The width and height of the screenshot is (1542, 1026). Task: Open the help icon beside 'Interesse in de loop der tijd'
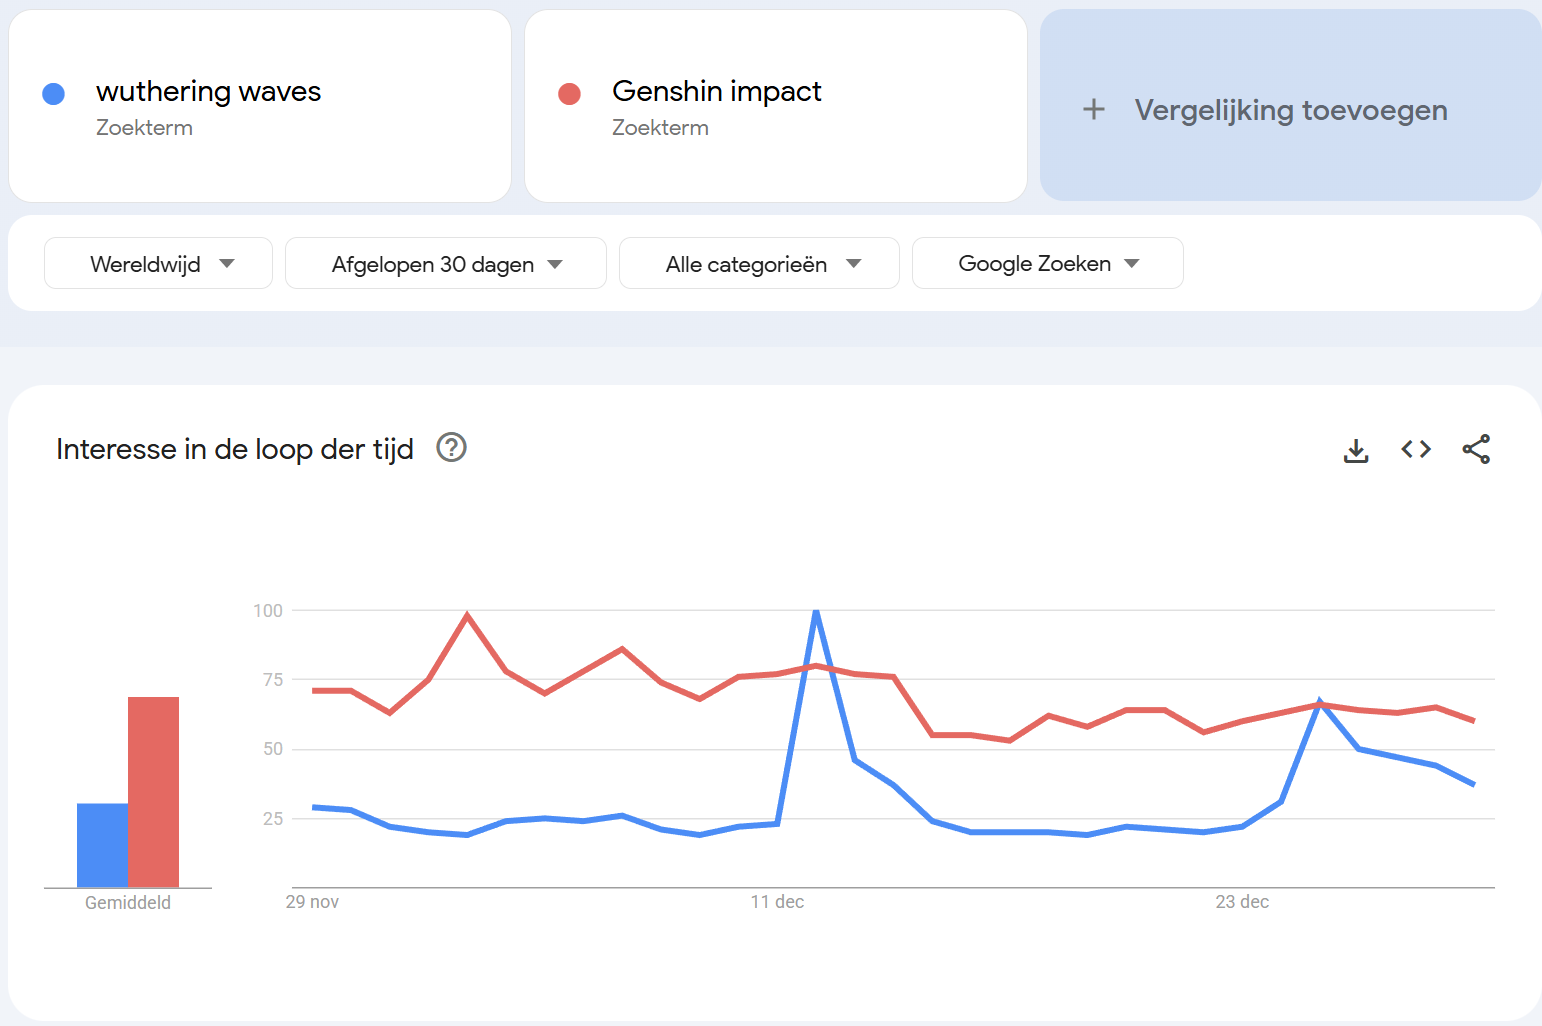click(x=452, y=447)
